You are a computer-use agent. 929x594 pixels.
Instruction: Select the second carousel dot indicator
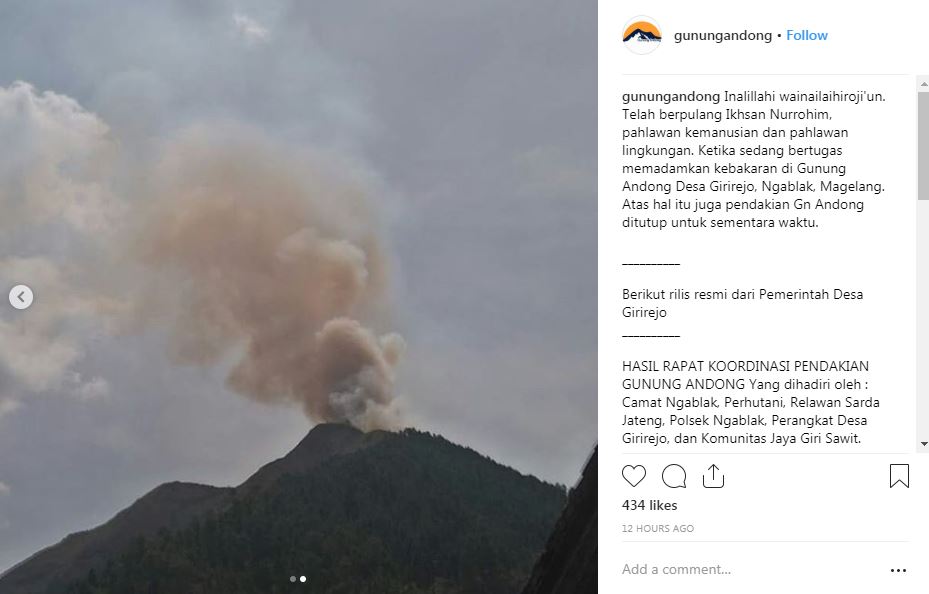[x=303, y=579]
